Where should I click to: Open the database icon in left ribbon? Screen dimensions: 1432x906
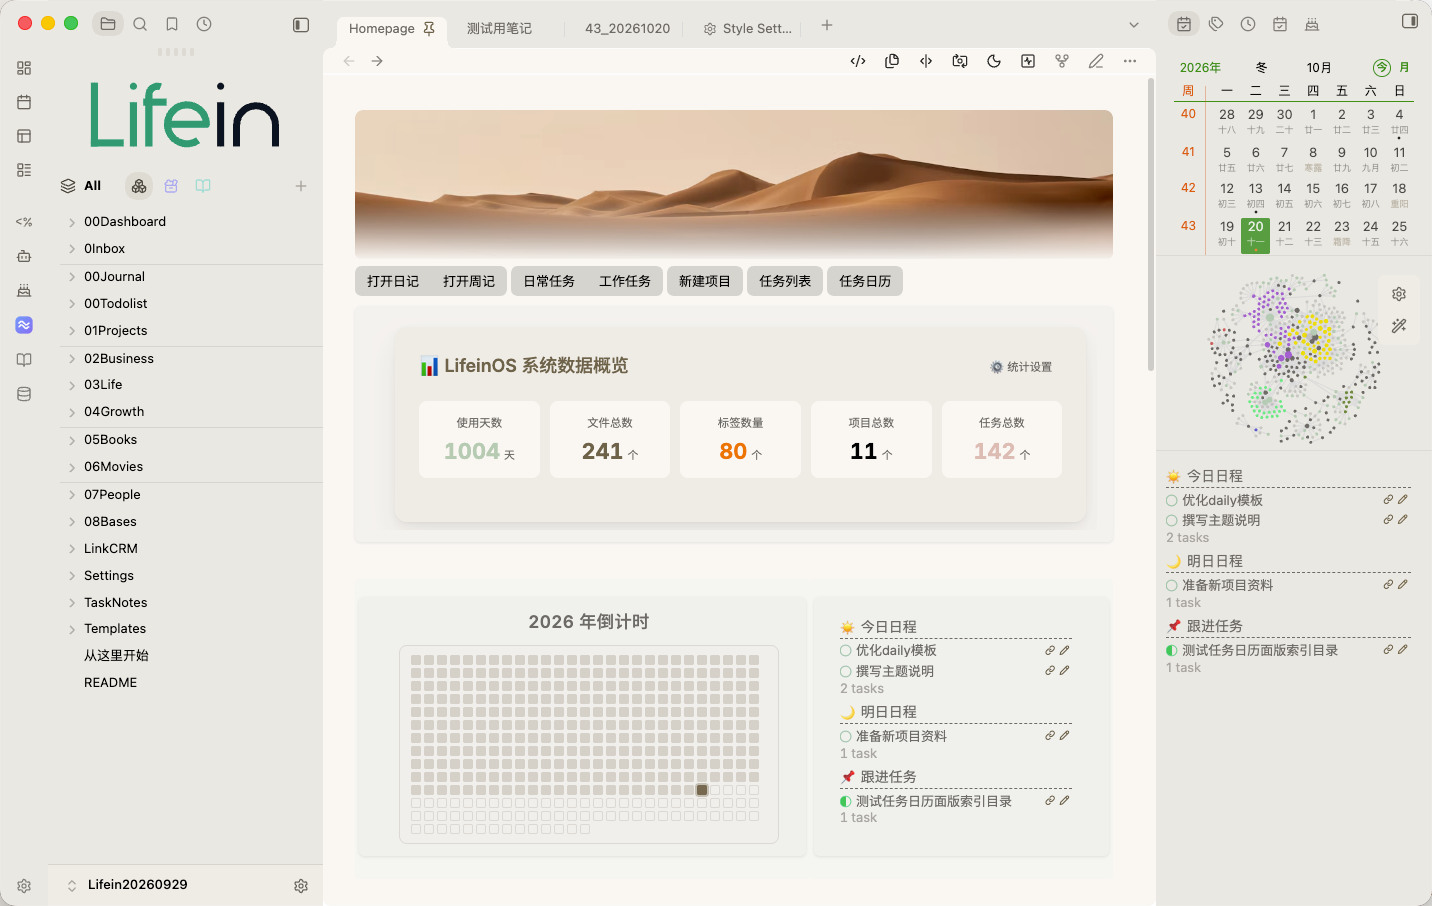[x=24, y=394]
